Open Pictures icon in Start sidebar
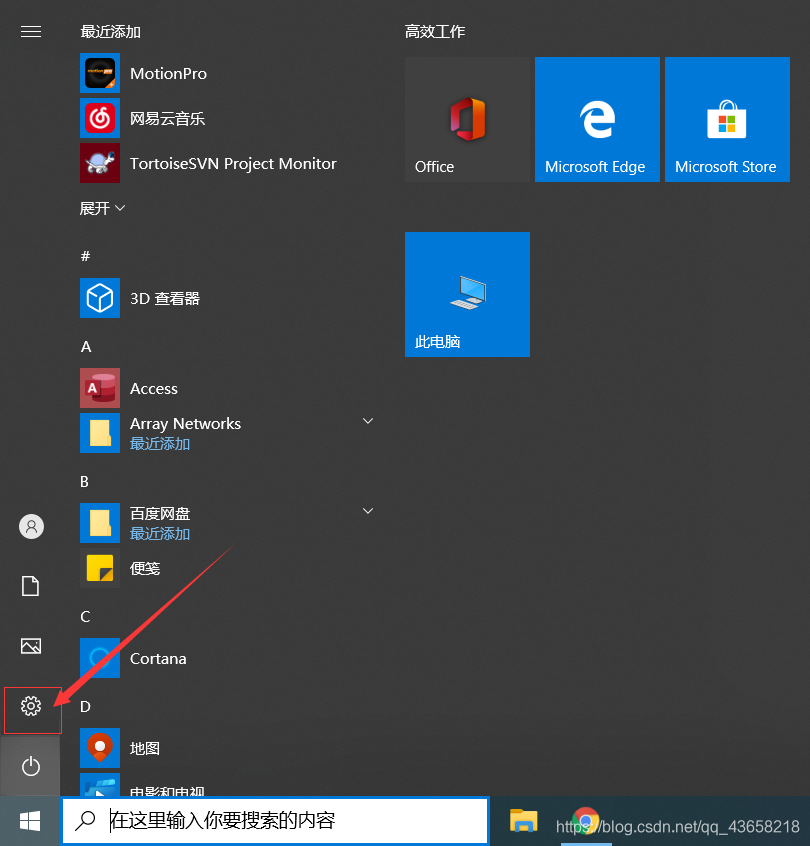Image resolution: width=810 pixels, height=846 pixels. (31, 646)
